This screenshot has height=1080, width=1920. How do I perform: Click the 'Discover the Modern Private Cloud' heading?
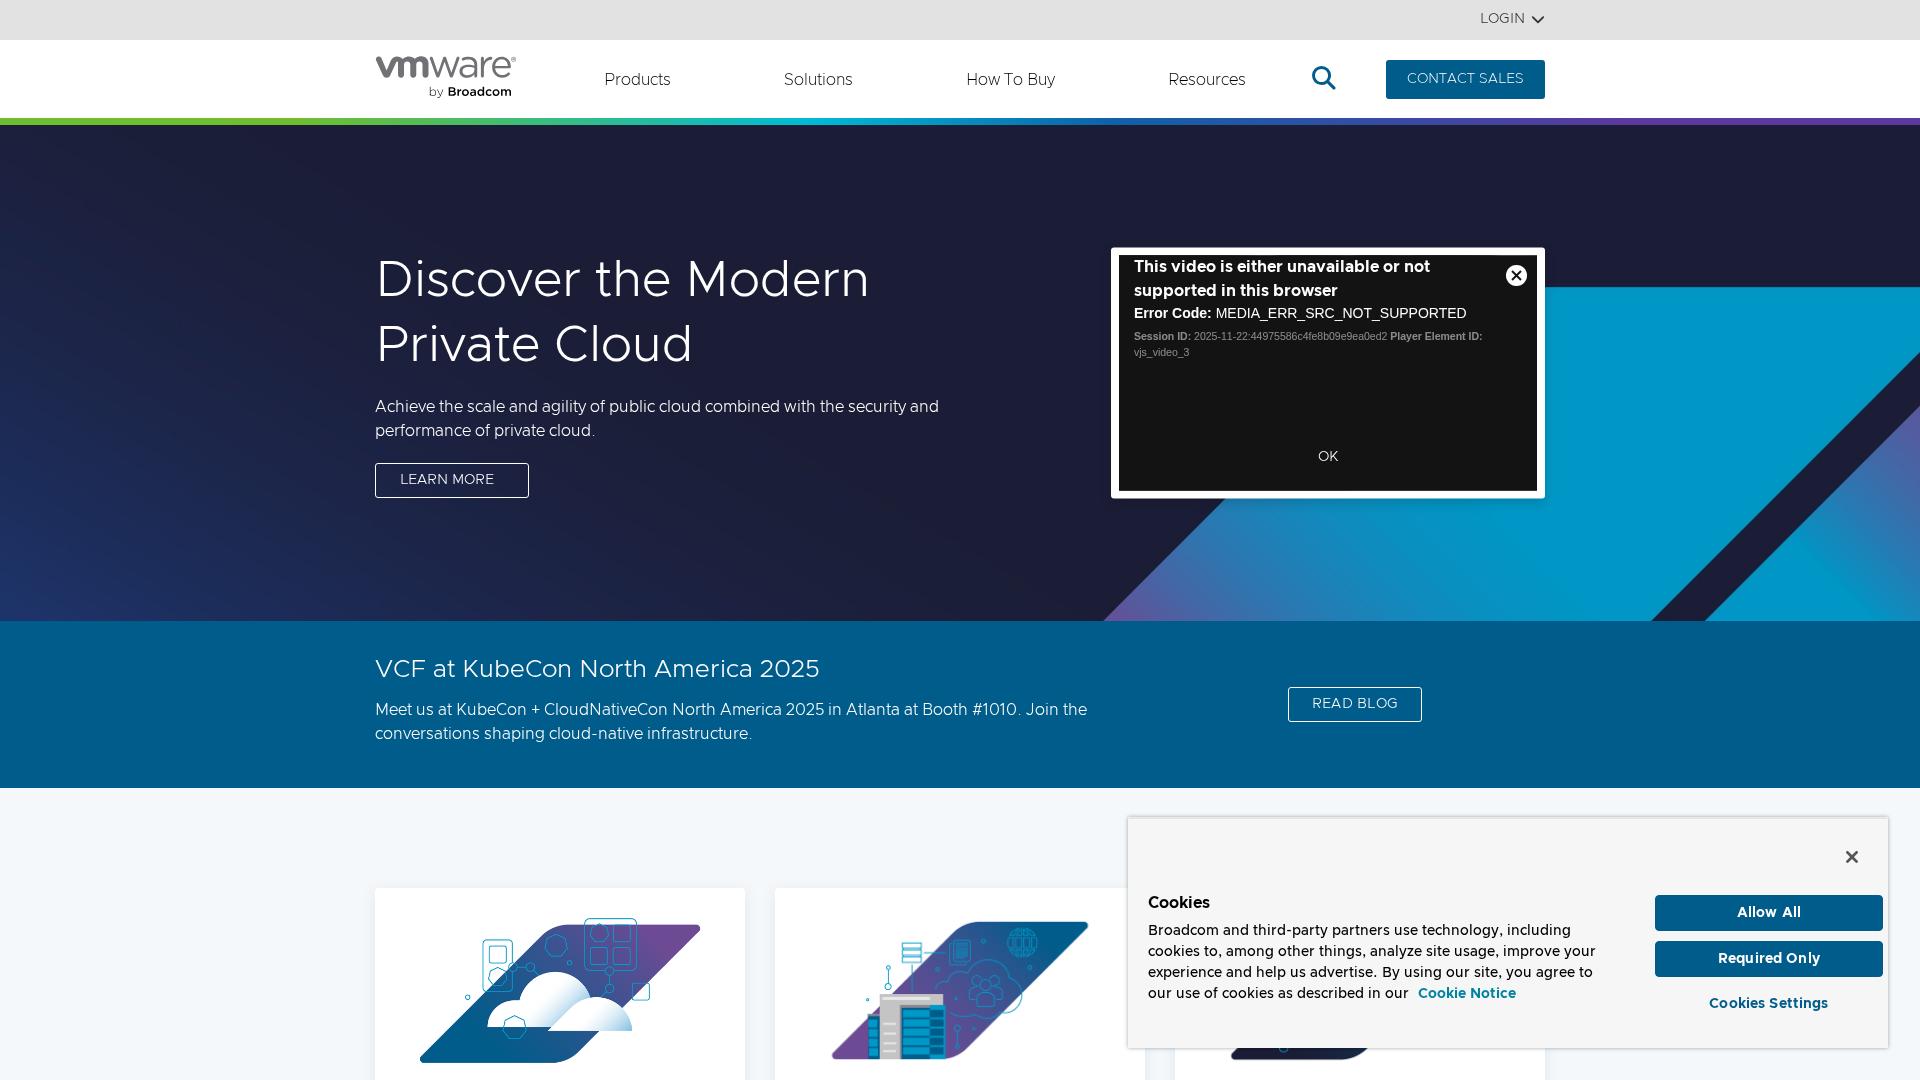coord(622,312)
